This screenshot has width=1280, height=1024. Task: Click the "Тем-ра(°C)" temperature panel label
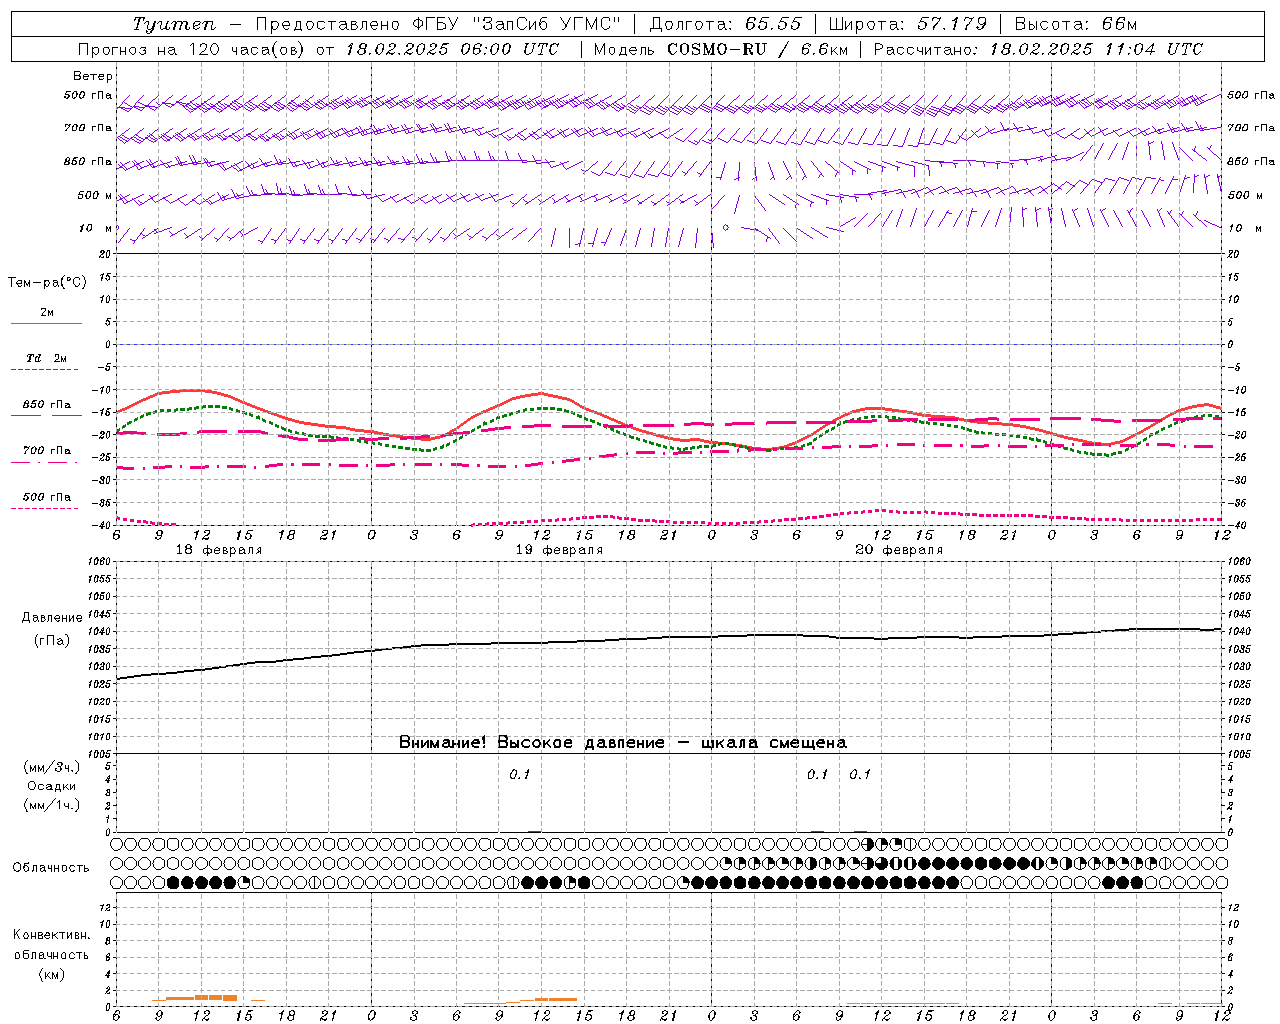47,283
